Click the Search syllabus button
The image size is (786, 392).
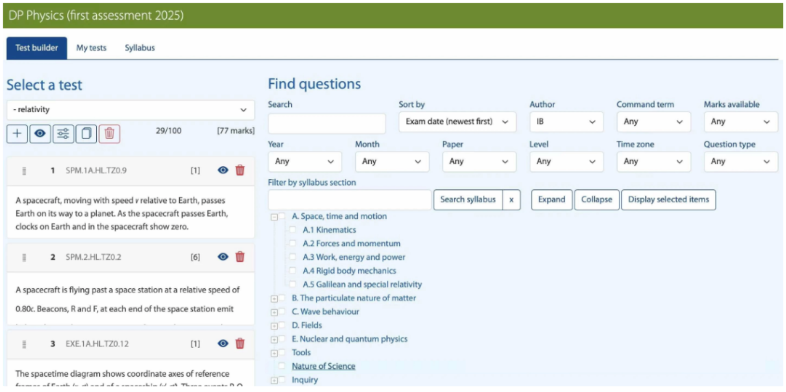468,200
